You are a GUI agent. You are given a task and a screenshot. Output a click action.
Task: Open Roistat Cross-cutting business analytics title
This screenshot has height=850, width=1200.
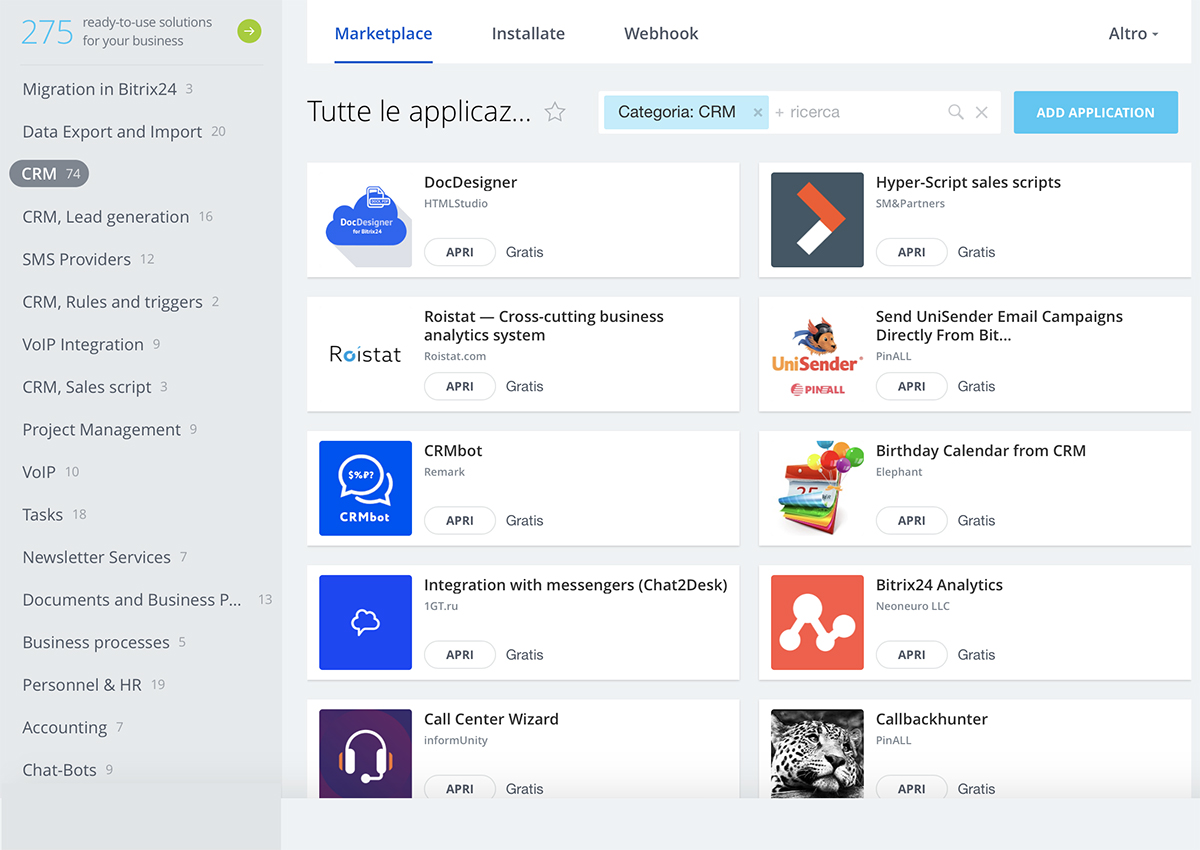(543, 326)
